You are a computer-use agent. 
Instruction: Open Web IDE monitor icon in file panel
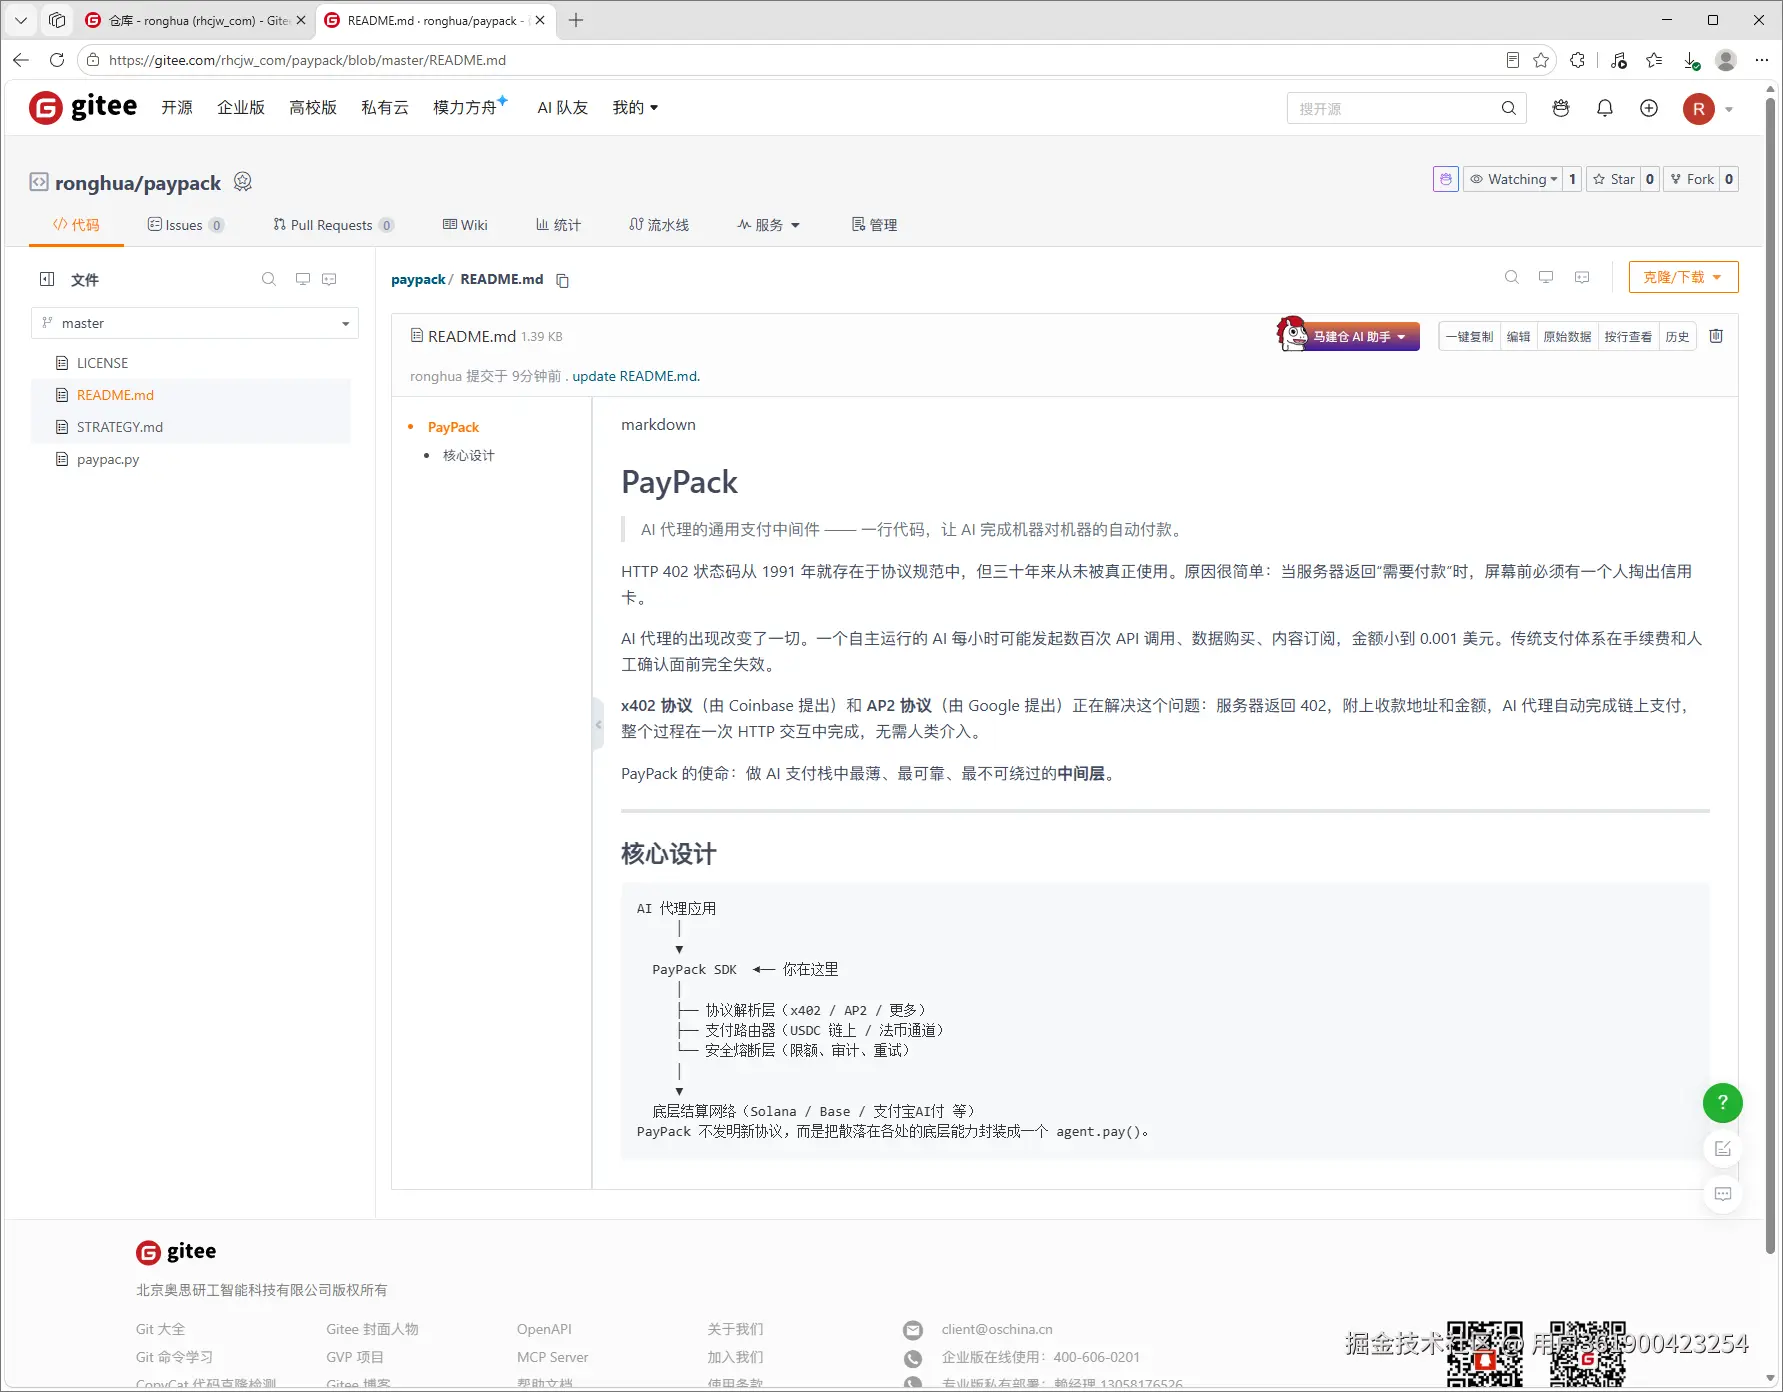[303, 279]
